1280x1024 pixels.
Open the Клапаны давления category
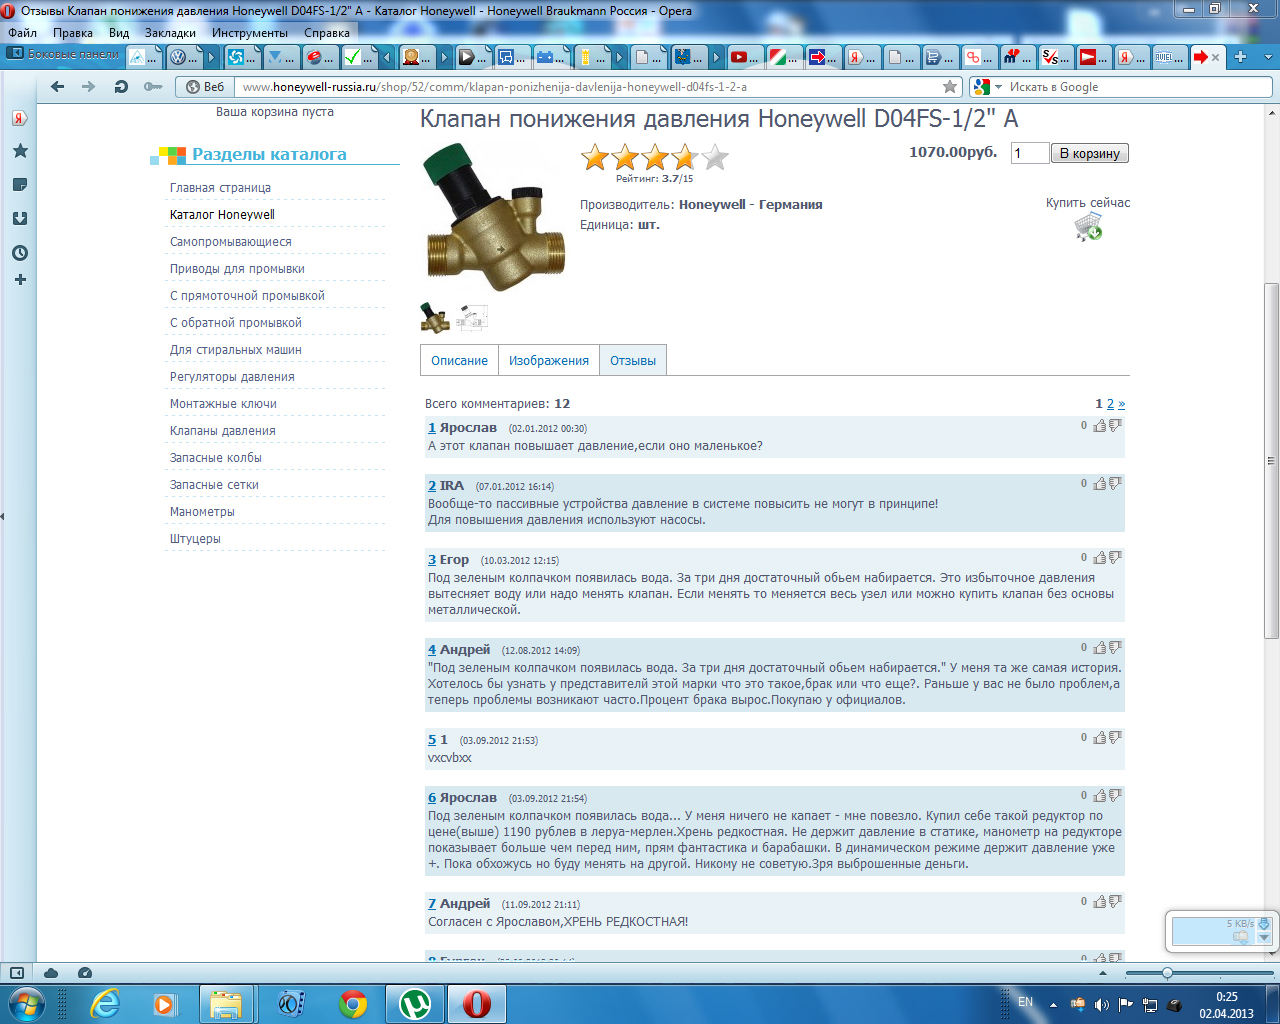pos(223,430)
